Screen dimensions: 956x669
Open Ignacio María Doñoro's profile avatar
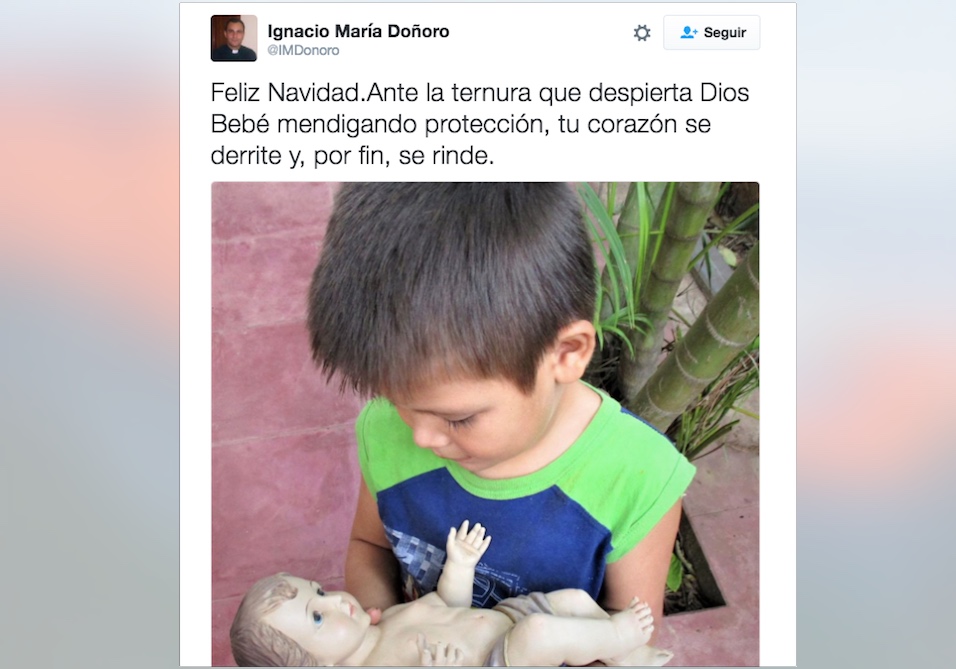(x=234, y=38)
